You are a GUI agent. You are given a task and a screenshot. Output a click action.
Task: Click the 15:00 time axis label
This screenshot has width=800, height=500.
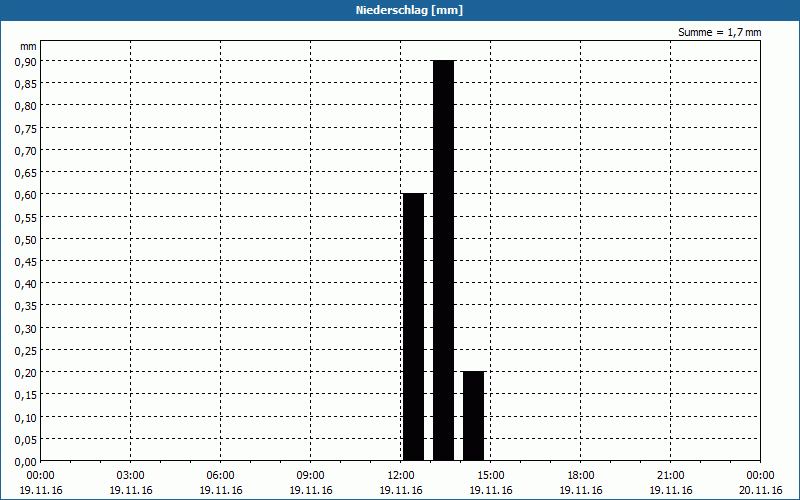(x=491, y=476)
